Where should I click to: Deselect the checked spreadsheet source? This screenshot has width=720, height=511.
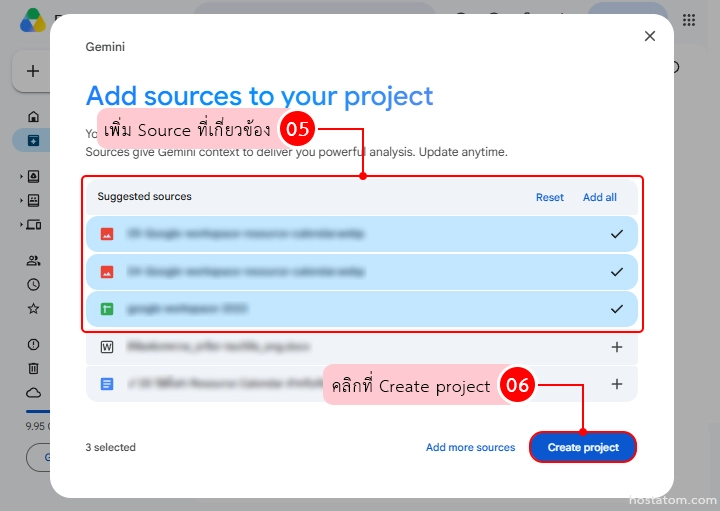tap(617, 309)
